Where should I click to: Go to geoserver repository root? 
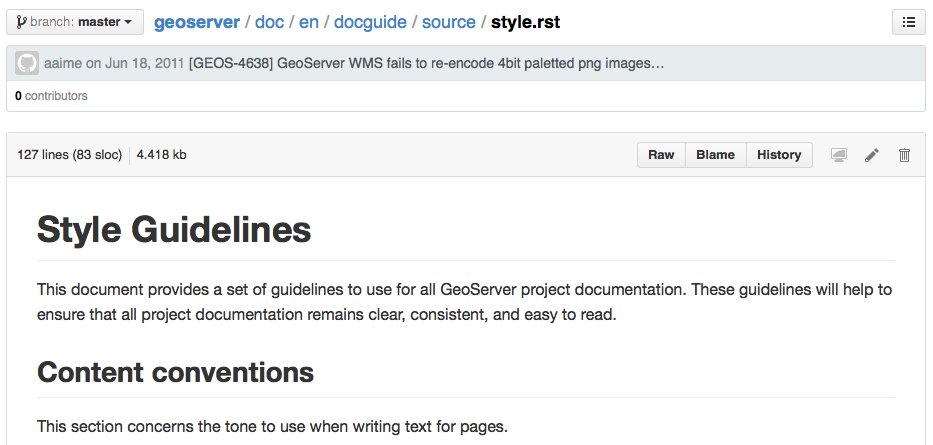point(197,23)
